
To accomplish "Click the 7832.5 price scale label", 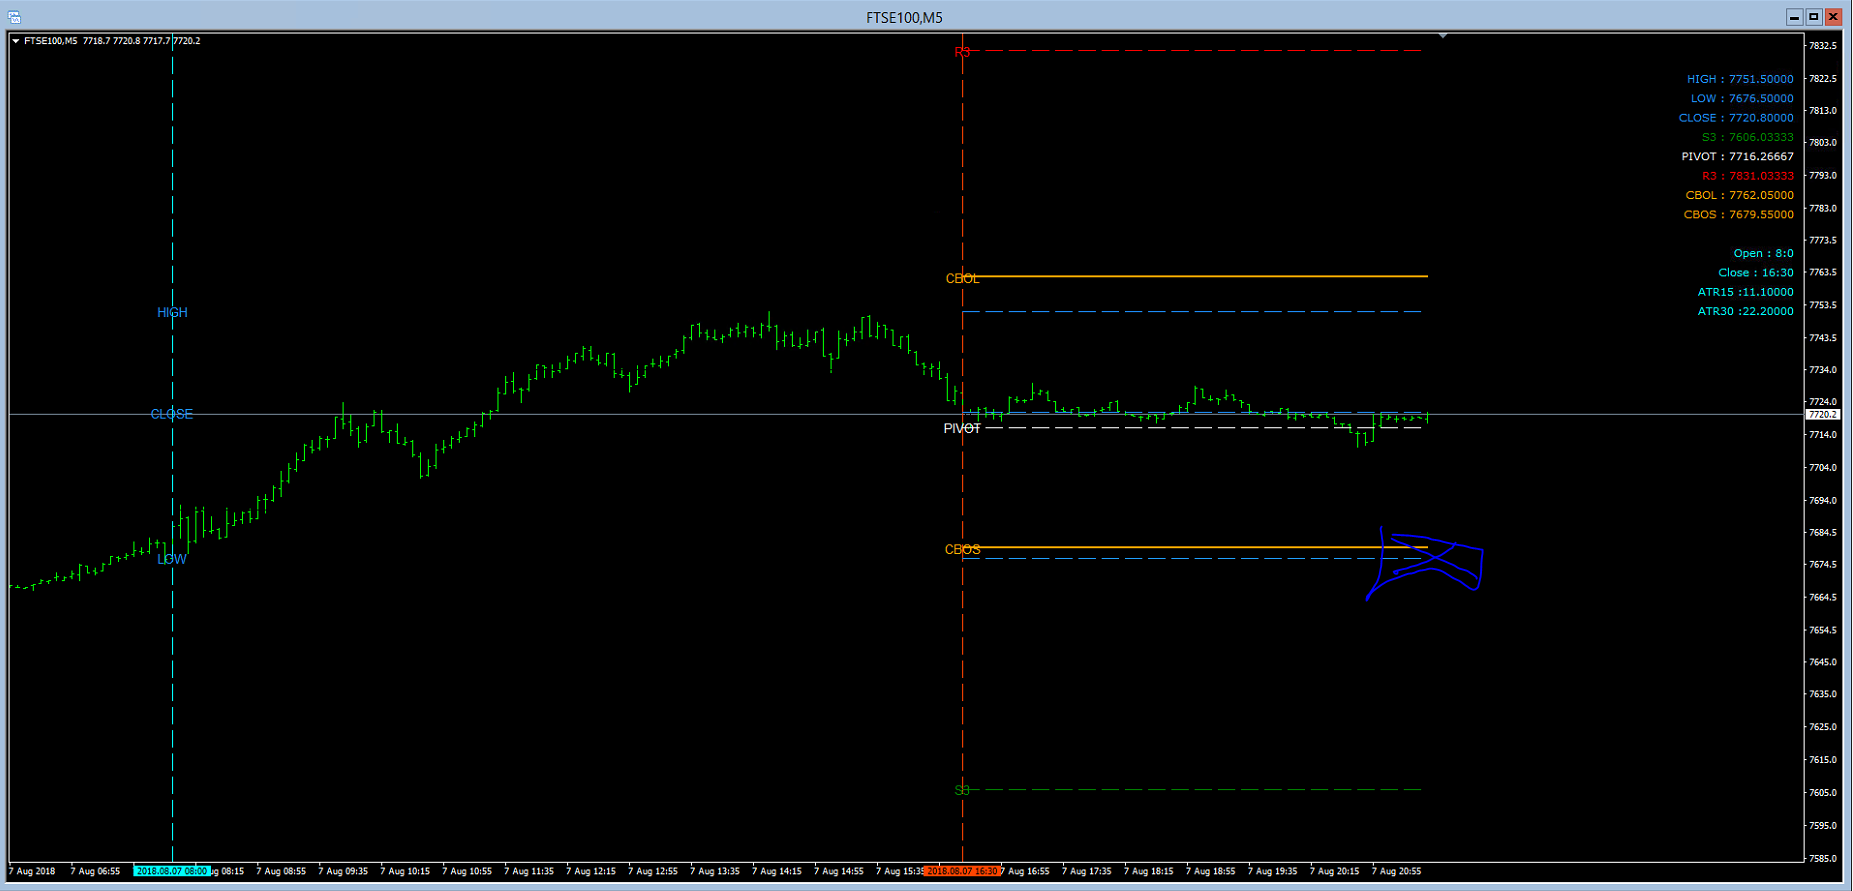I will tap(1822, 46).
